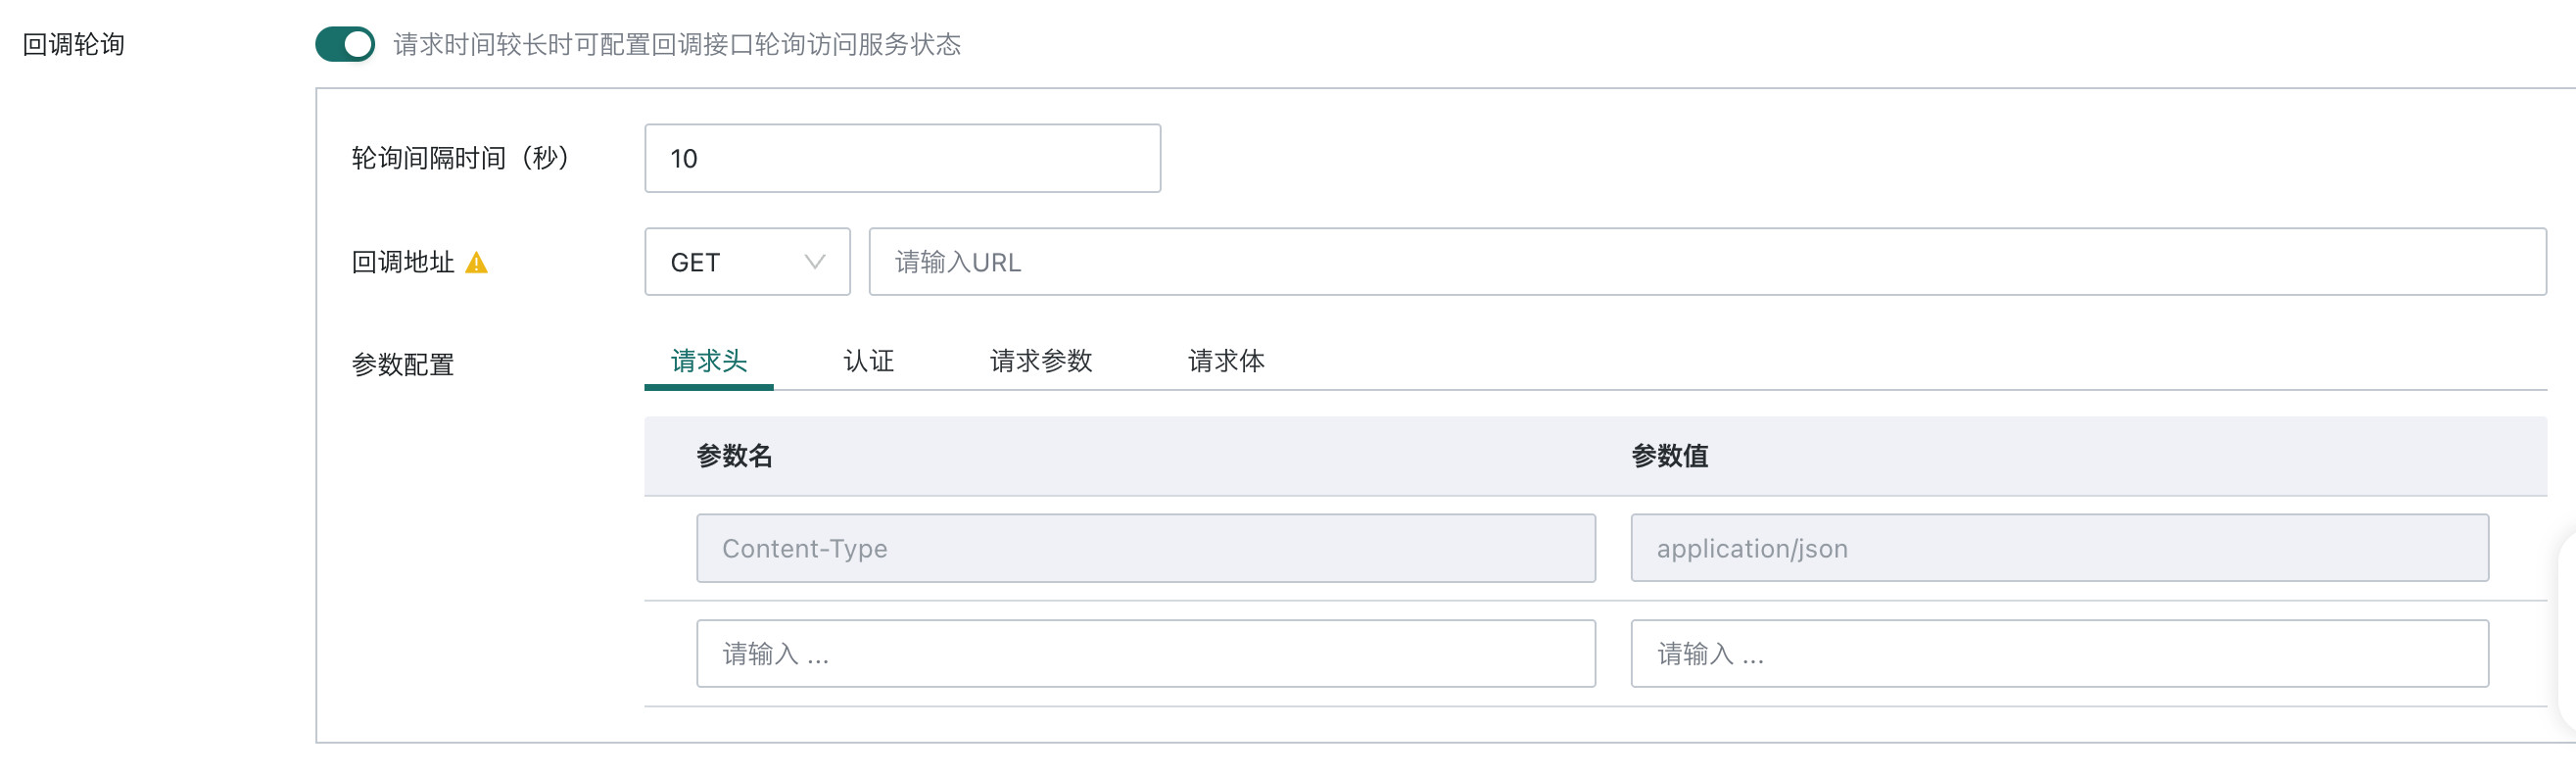This screenshot has width=2576, height=776.
Task: Click the empty 参数值 input in second row
Action: [2059, 654]
